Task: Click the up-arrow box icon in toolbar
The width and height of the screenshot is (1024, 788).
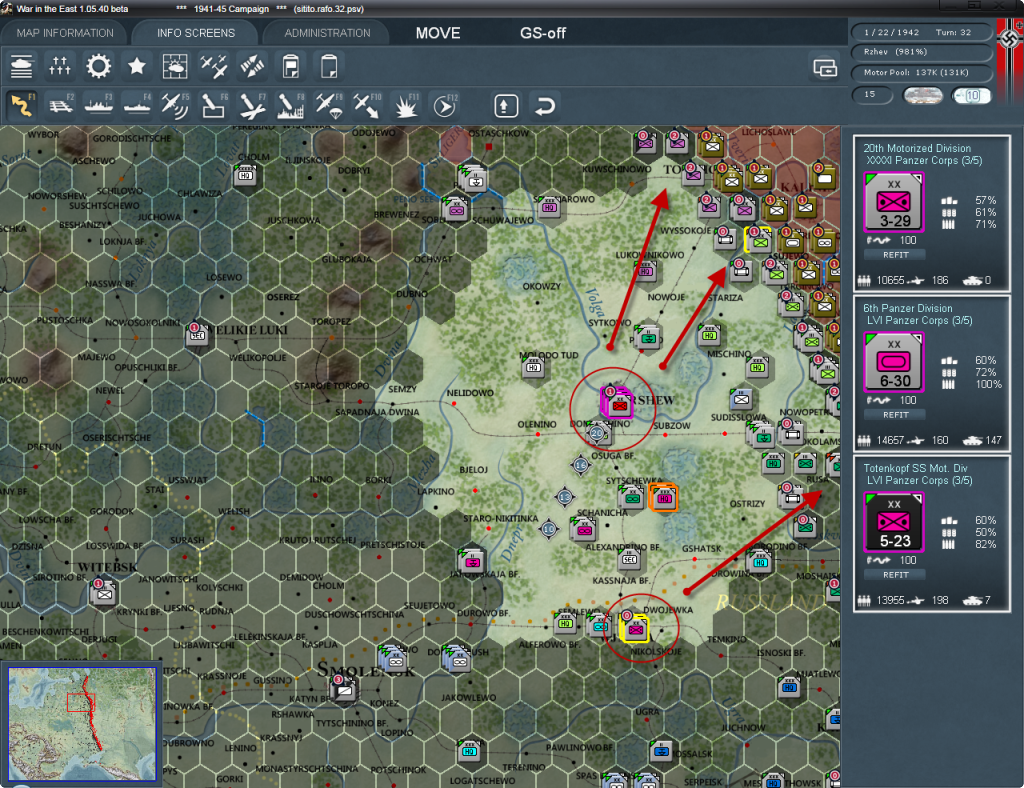Action: [506, 106]
